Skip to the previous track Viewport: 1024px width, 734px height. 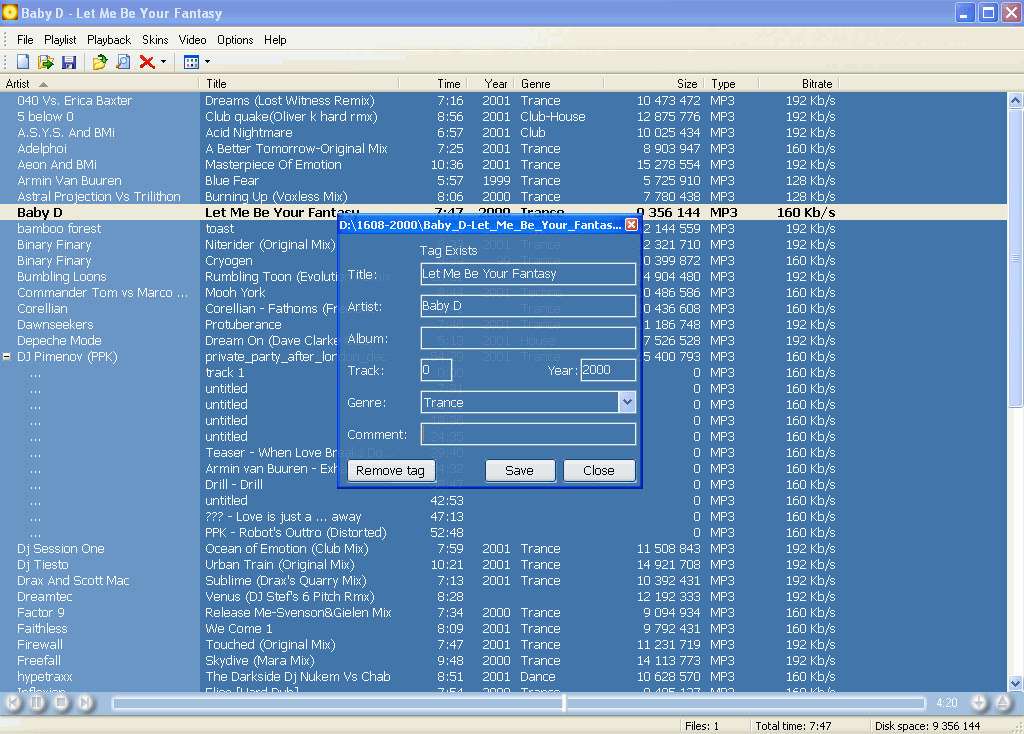pyautogui.click(x=13, y=703)
